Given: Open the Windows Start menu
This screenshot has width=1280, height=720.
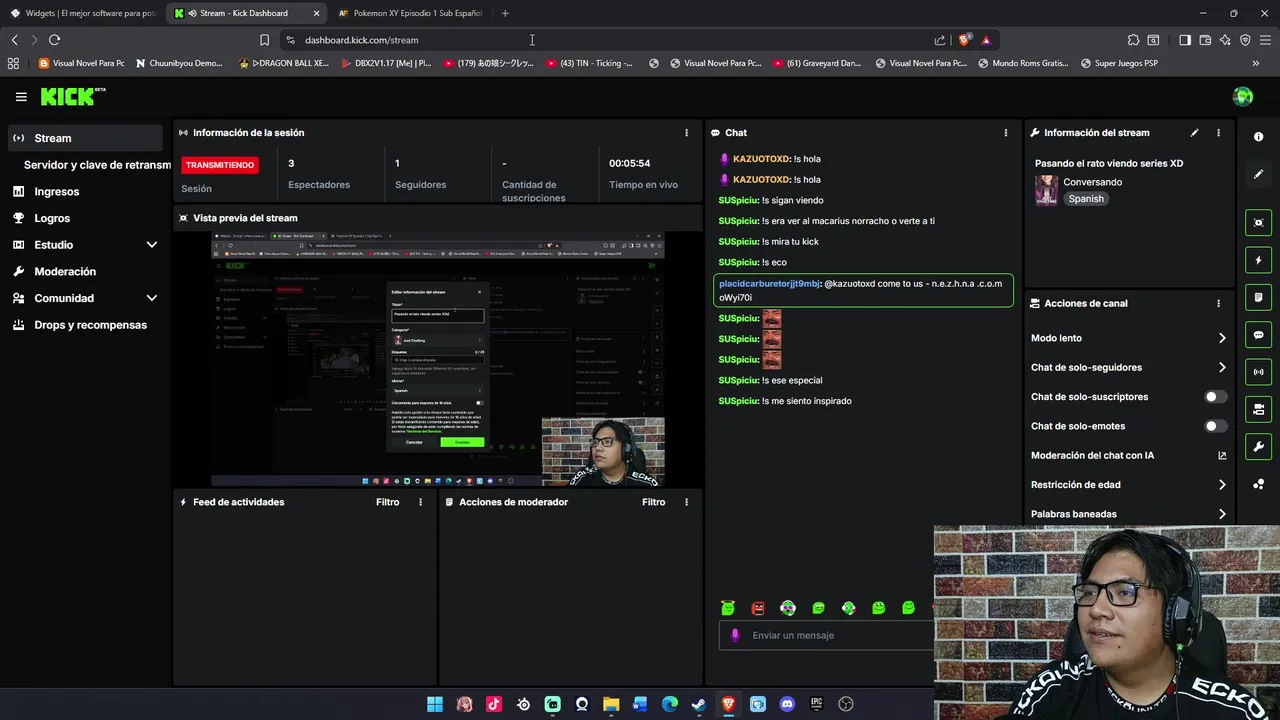Looking at the screenshot, I should [x=435, y=704].
